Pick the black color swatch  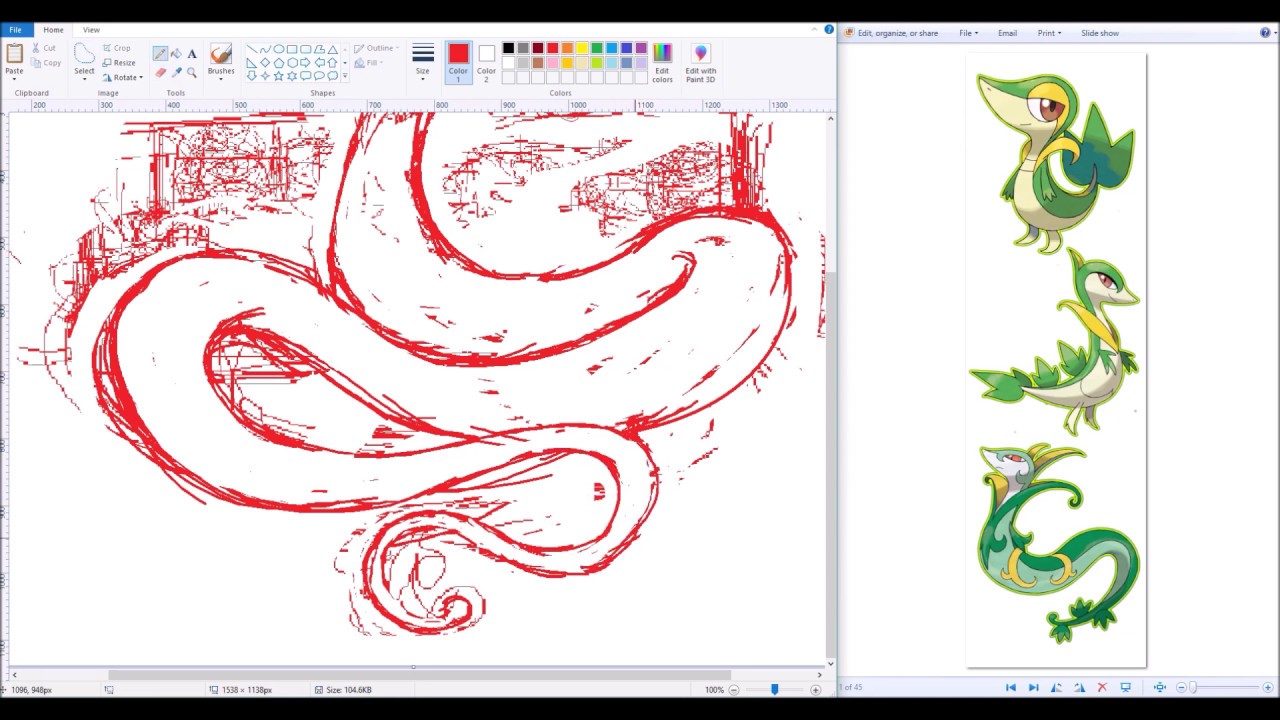pos(508,48)
